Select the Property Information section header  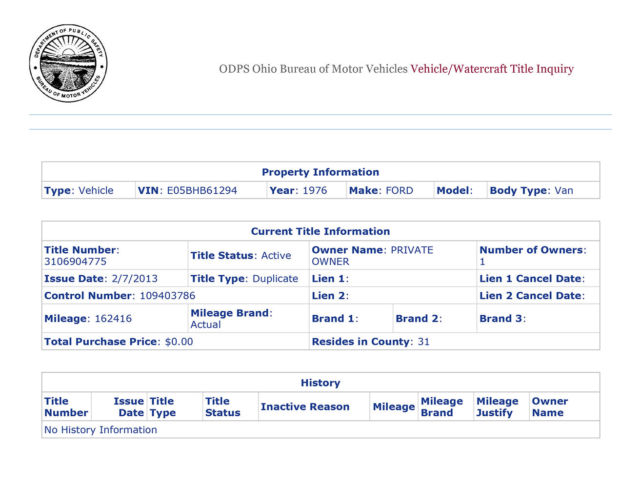(x=320, y=172)
